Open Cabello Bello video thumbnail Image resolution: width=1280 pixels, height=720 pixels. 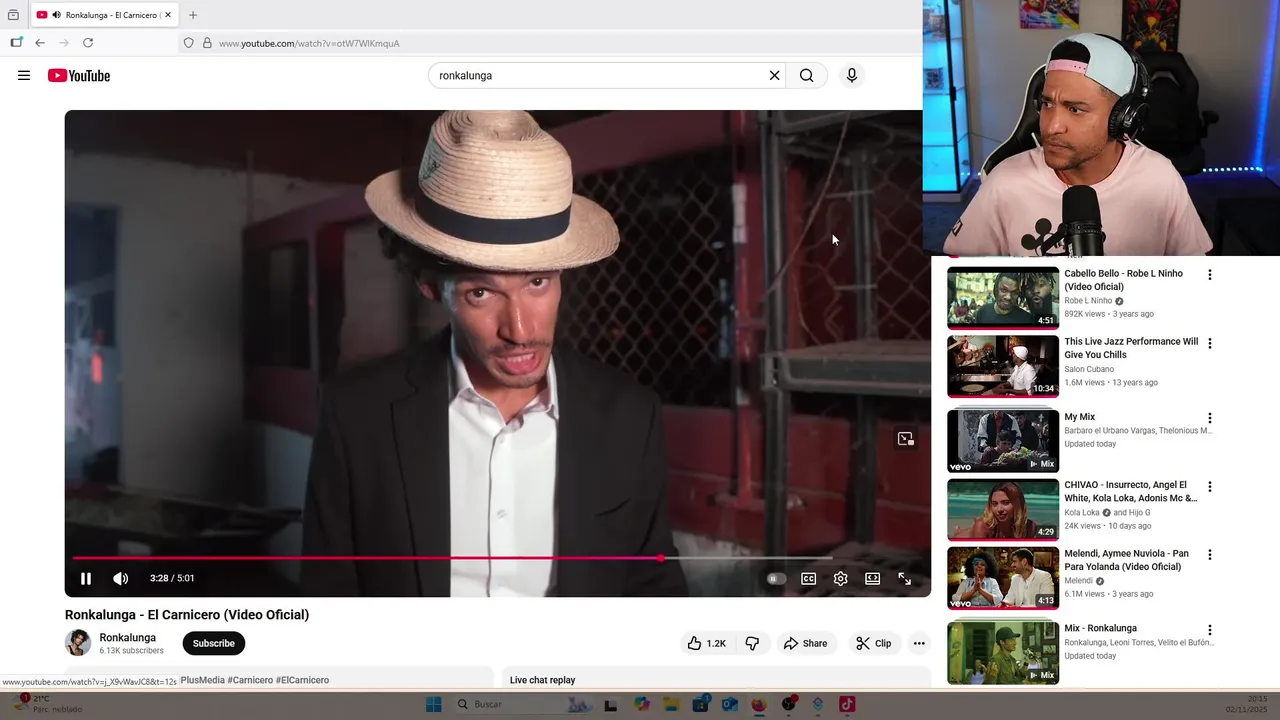click(x=1003, y=298)
